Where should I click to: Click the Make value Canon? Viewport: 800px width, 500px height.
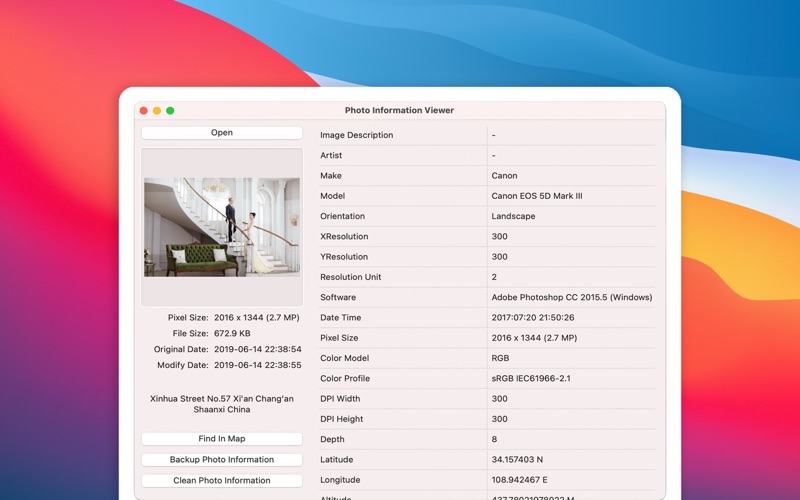[504, 176]
